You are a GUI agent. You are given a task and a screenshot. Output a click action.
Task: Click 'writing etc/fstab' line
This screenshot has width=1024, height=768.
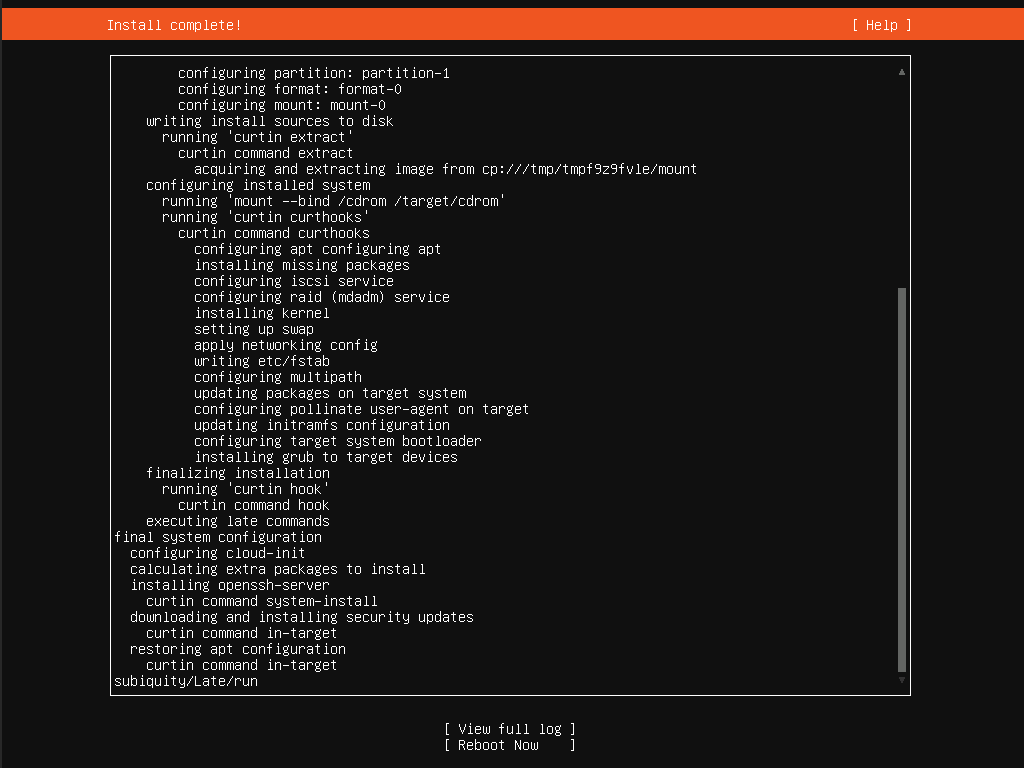262,361
